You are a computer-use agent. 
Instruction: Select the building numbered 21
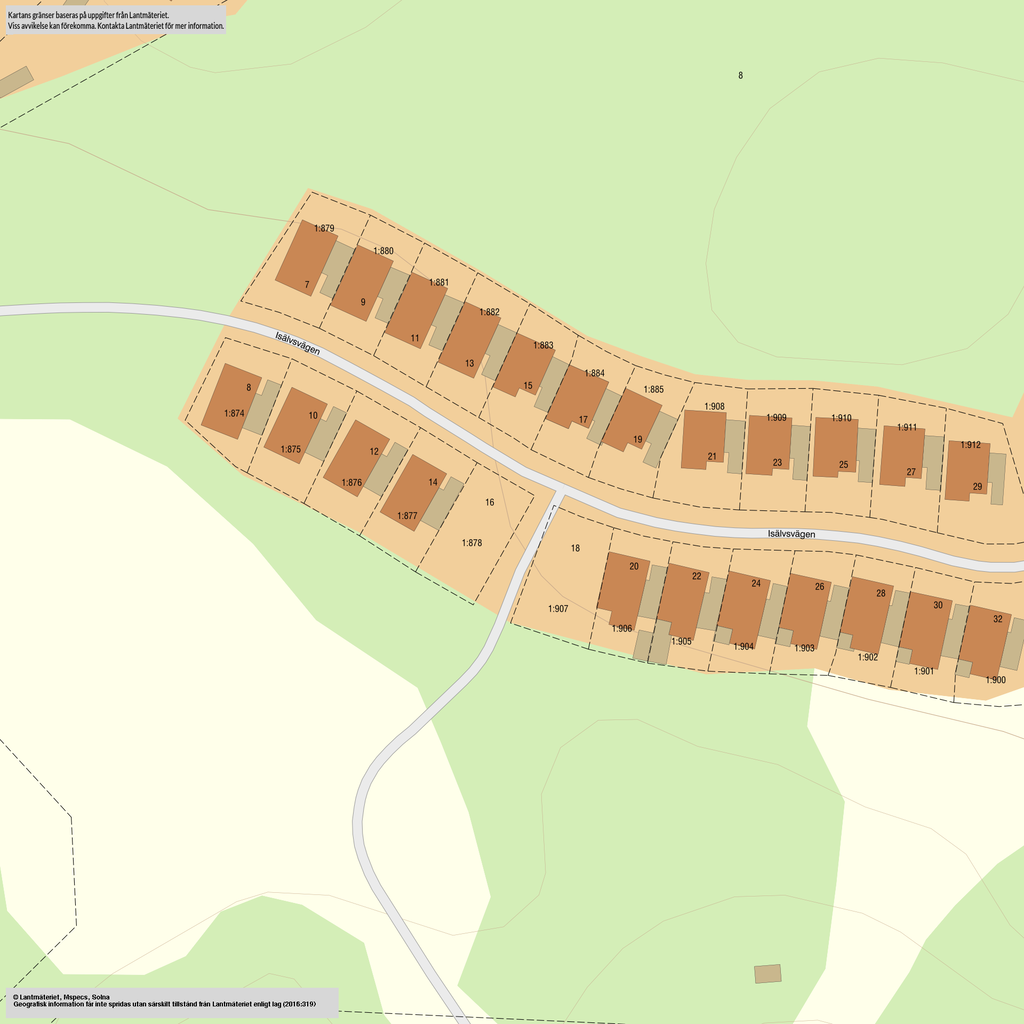(703, 438)
